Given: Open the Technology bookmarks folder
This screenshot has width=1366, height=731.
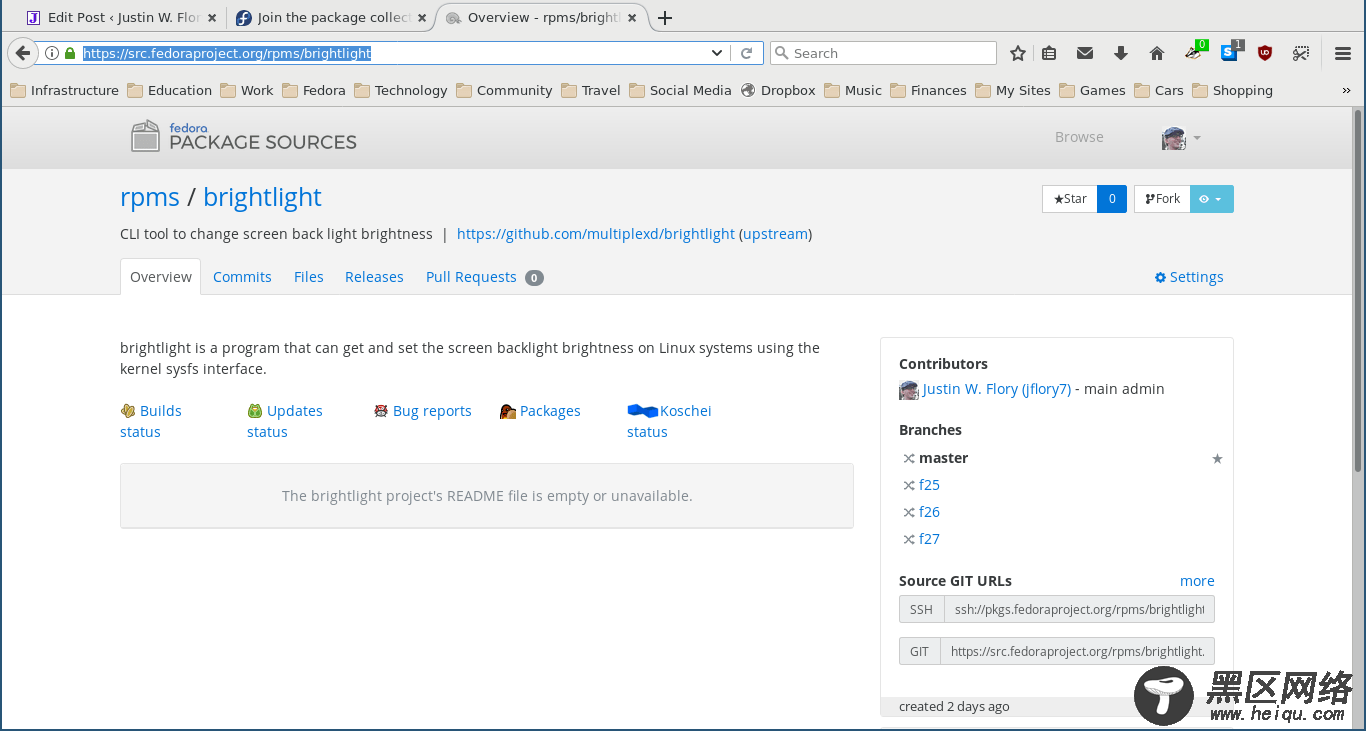Looking at the screenshot, I should pyautogui.click(x=401, y=90).
